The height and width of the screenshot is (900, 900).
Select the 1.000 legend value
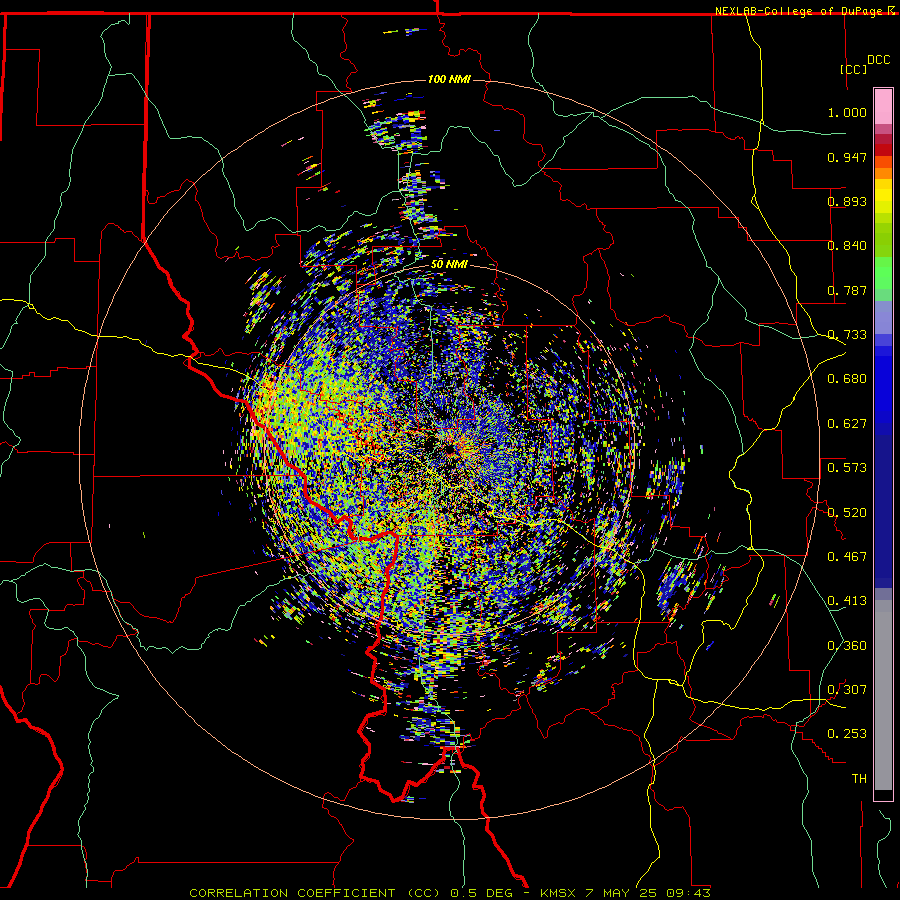click(847, 112)
